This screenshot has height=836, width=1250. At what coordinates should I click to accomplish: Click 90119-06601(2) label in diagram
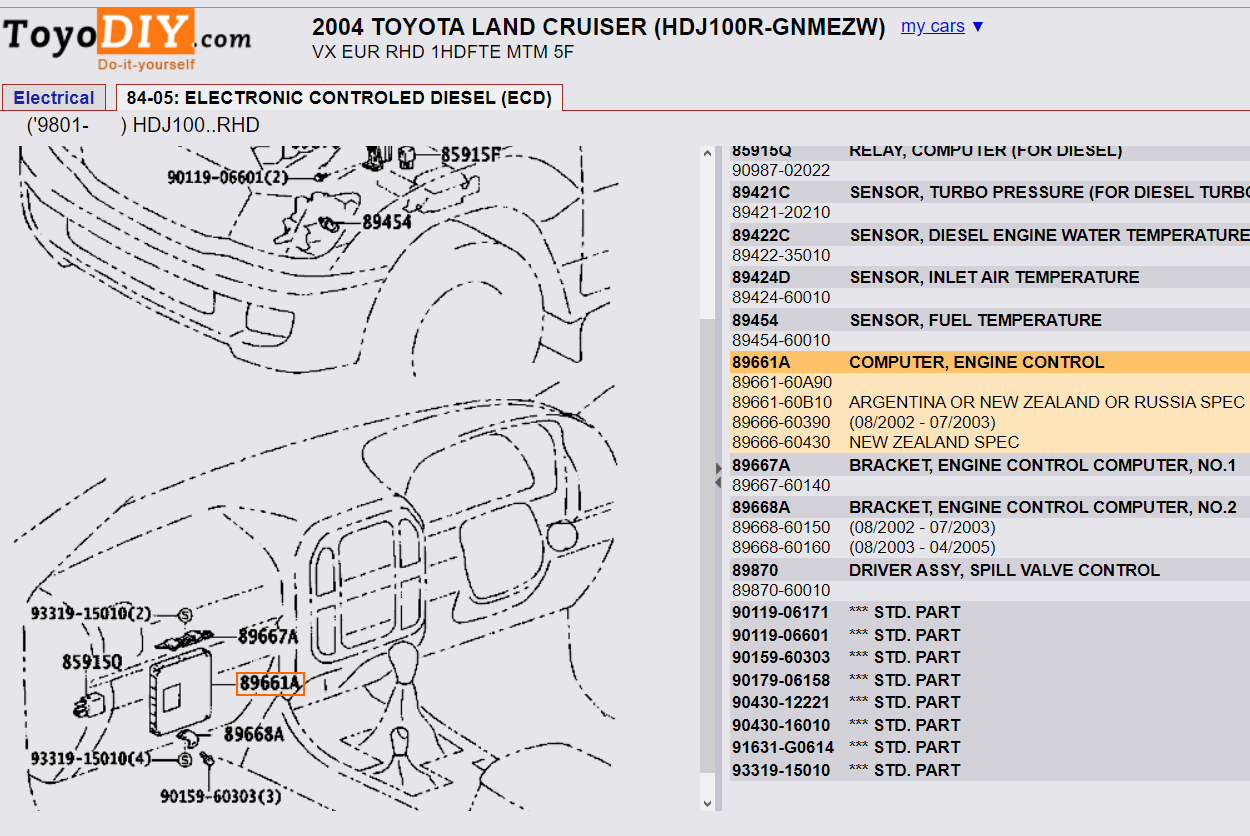pos(227,177)
